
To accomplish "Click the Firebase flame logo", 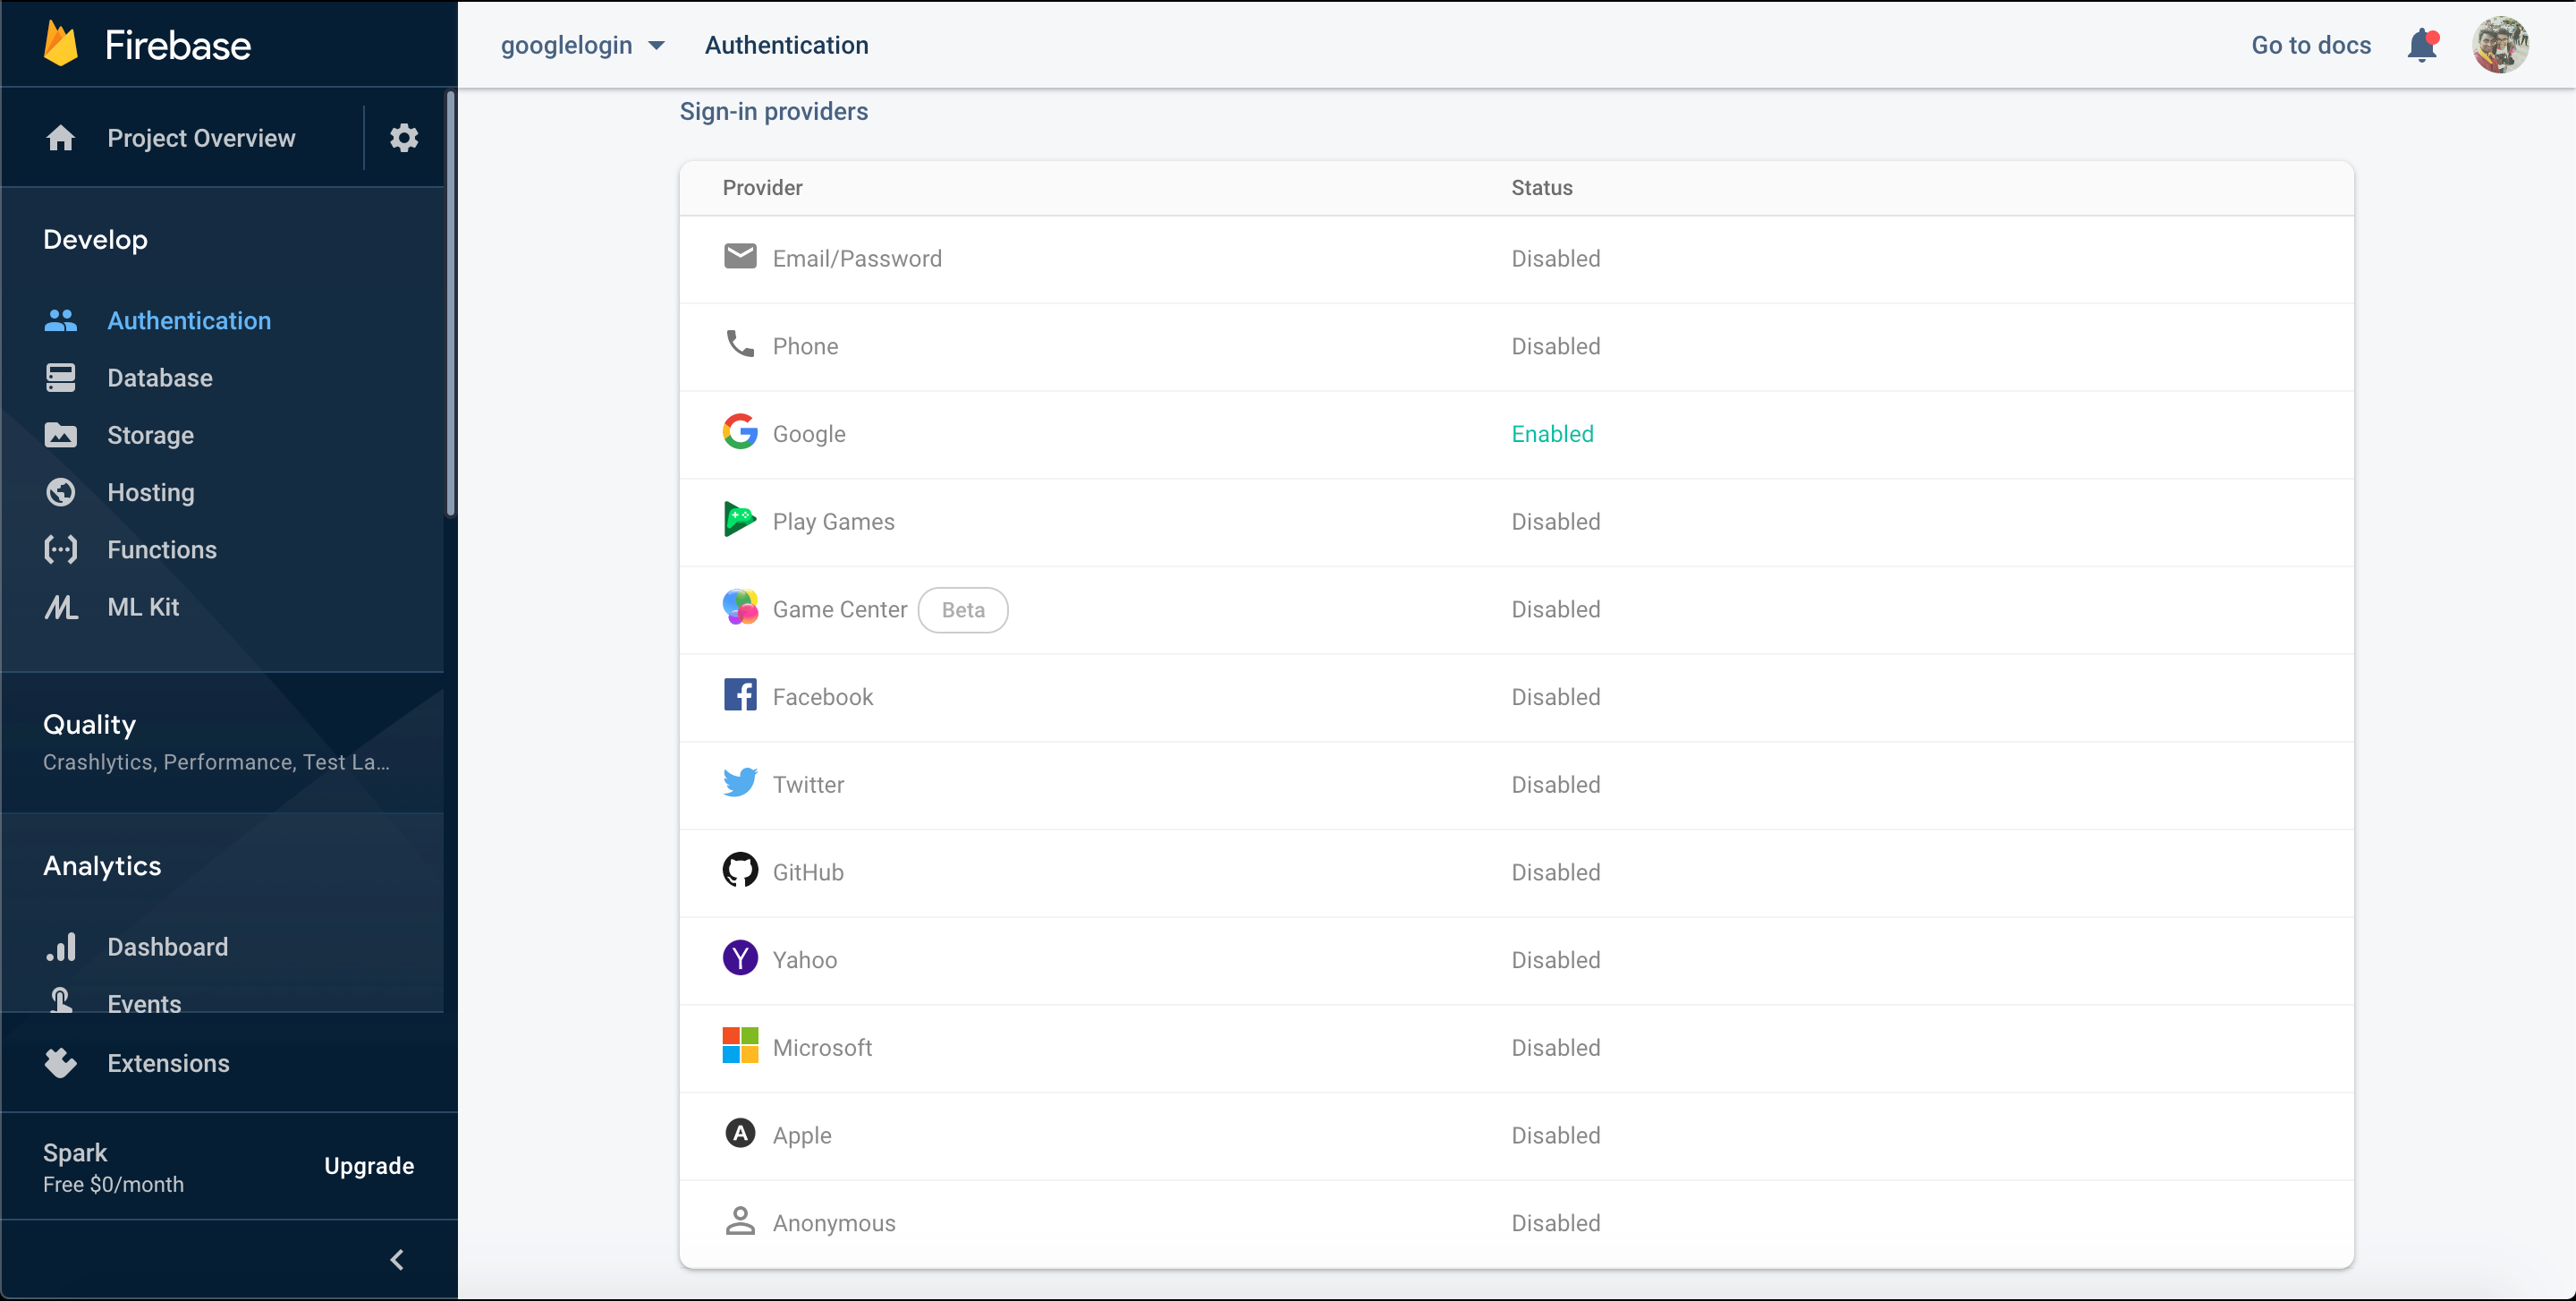I will pos(61,44).
